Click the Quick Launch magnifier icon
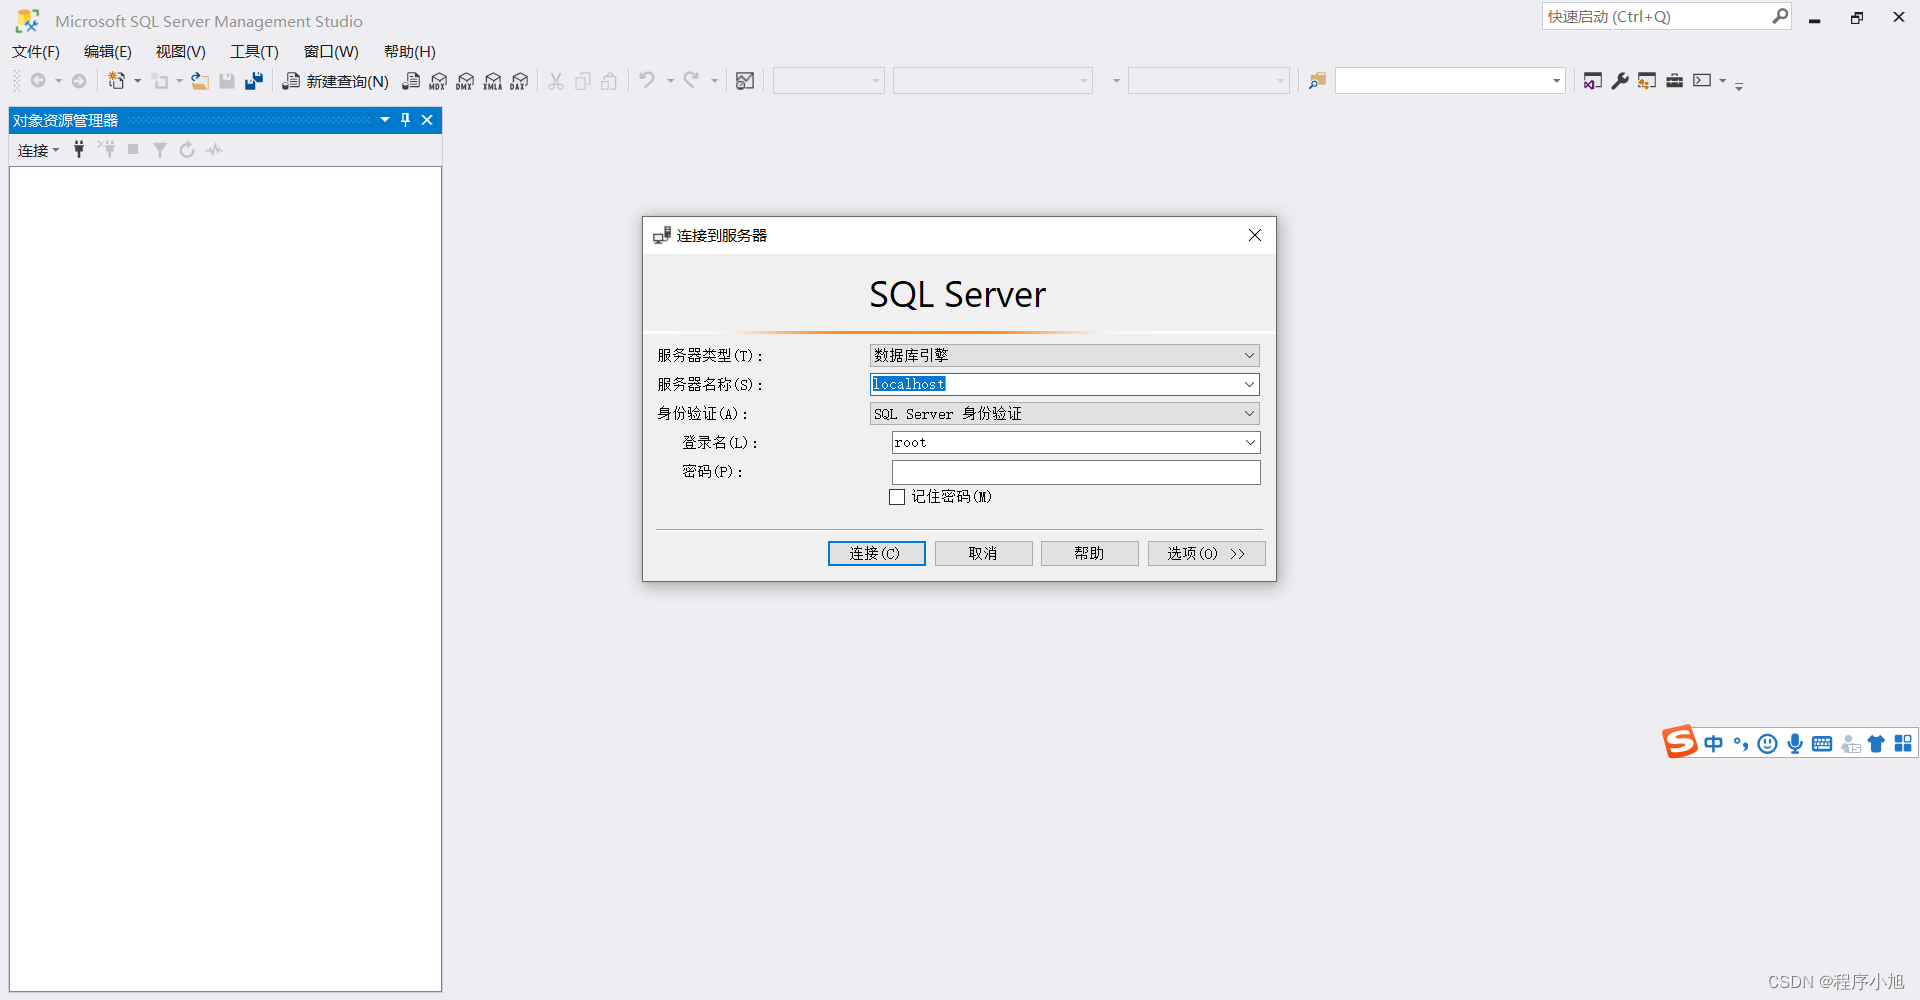 1780,16
